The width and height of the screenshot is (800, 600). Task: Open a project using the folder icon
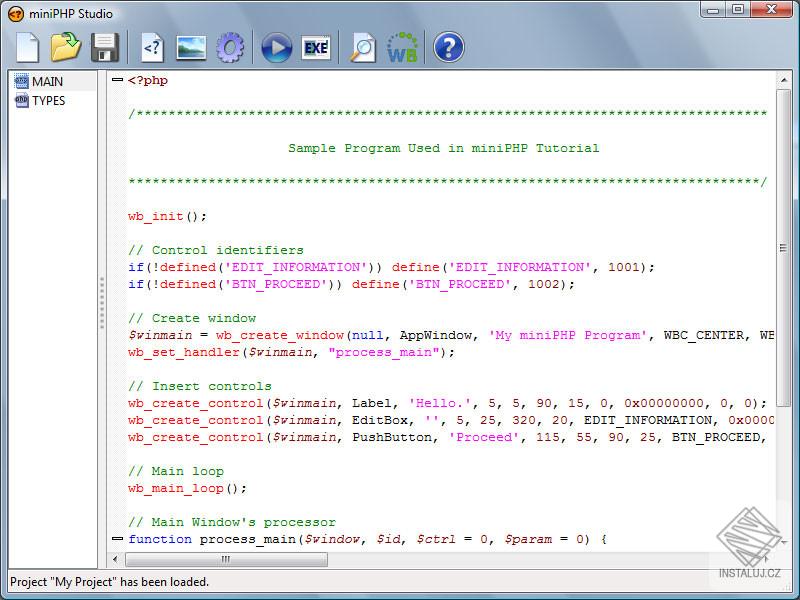point(66,47)
